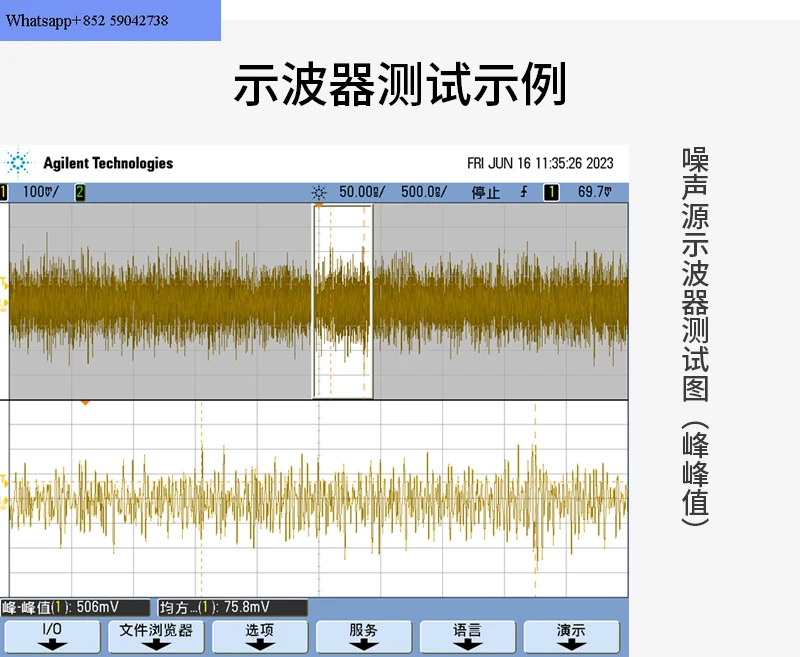Click the orange trigger marker in the lower window
This screenshot has height=657, width=800.
point(85,403)
